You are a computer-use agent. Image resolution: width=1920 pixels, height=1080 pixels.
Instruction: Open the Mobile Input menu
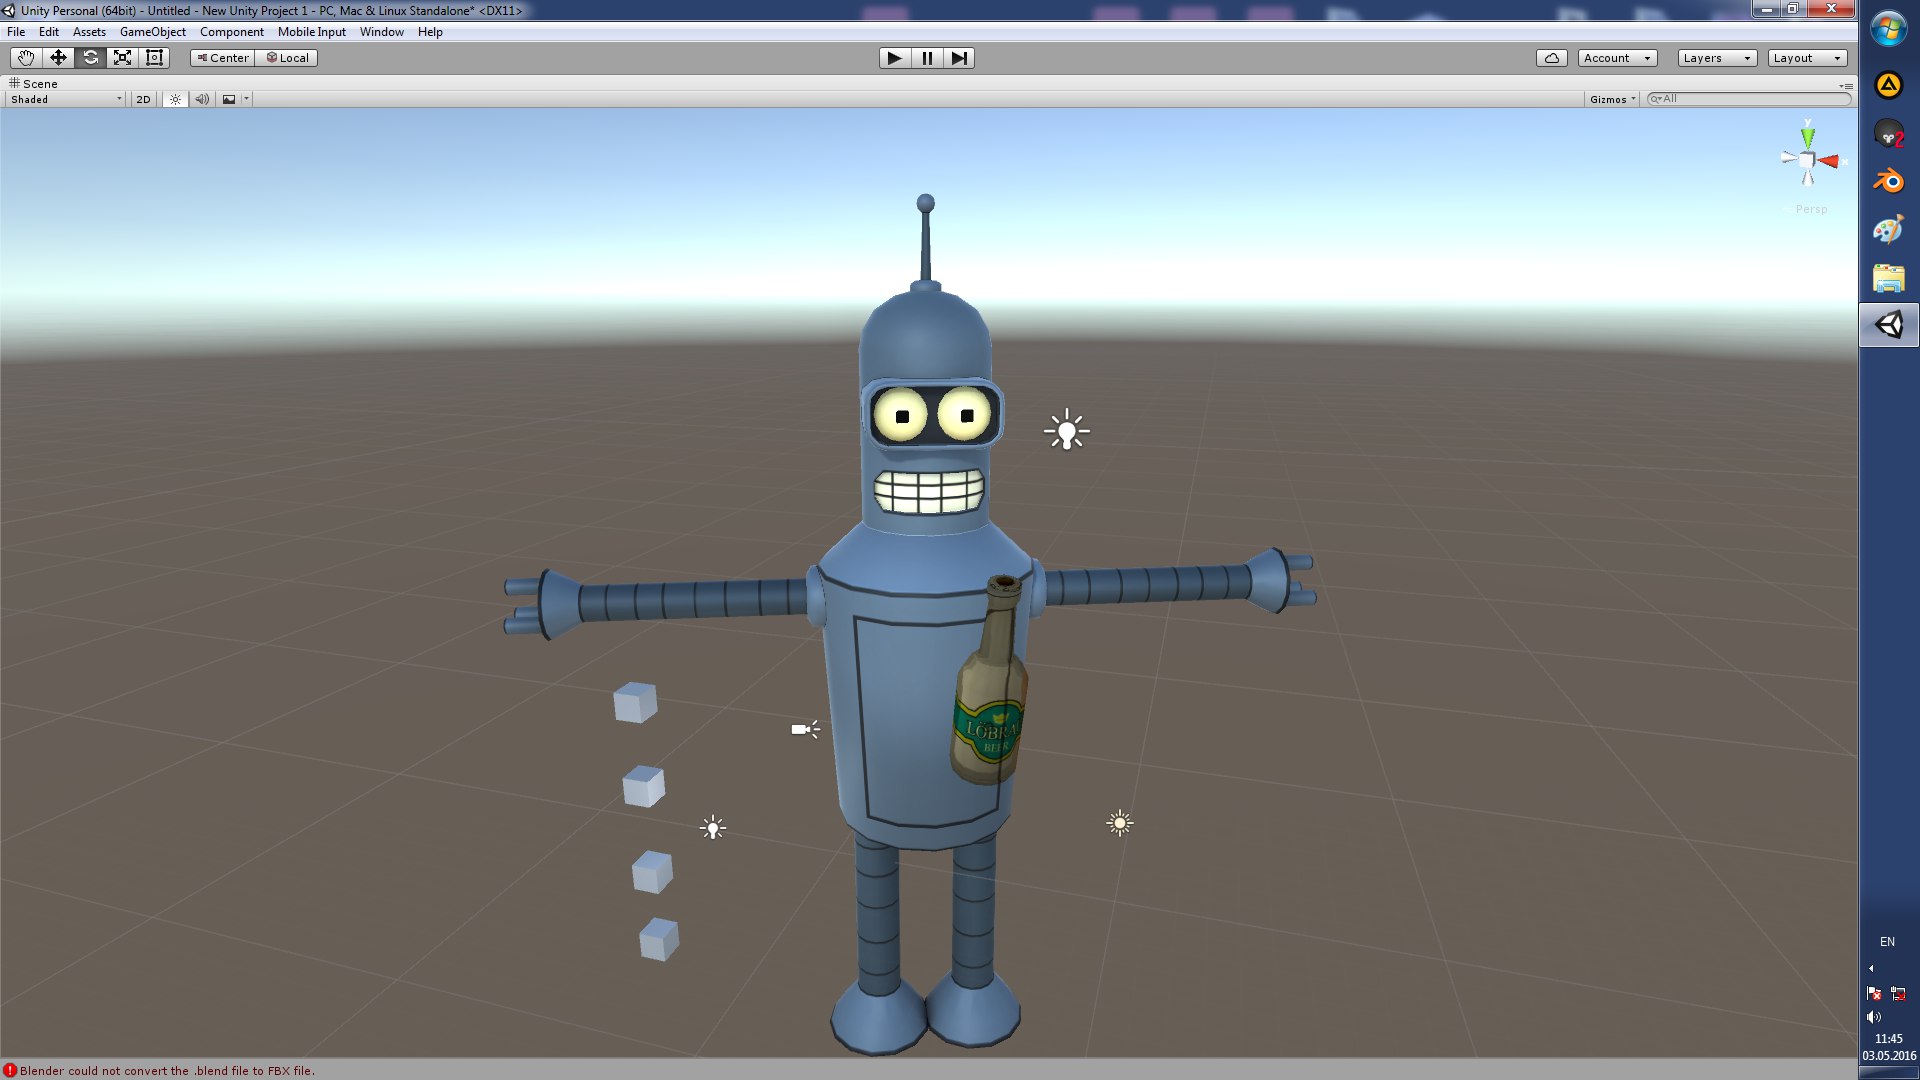tap(312, 32)
